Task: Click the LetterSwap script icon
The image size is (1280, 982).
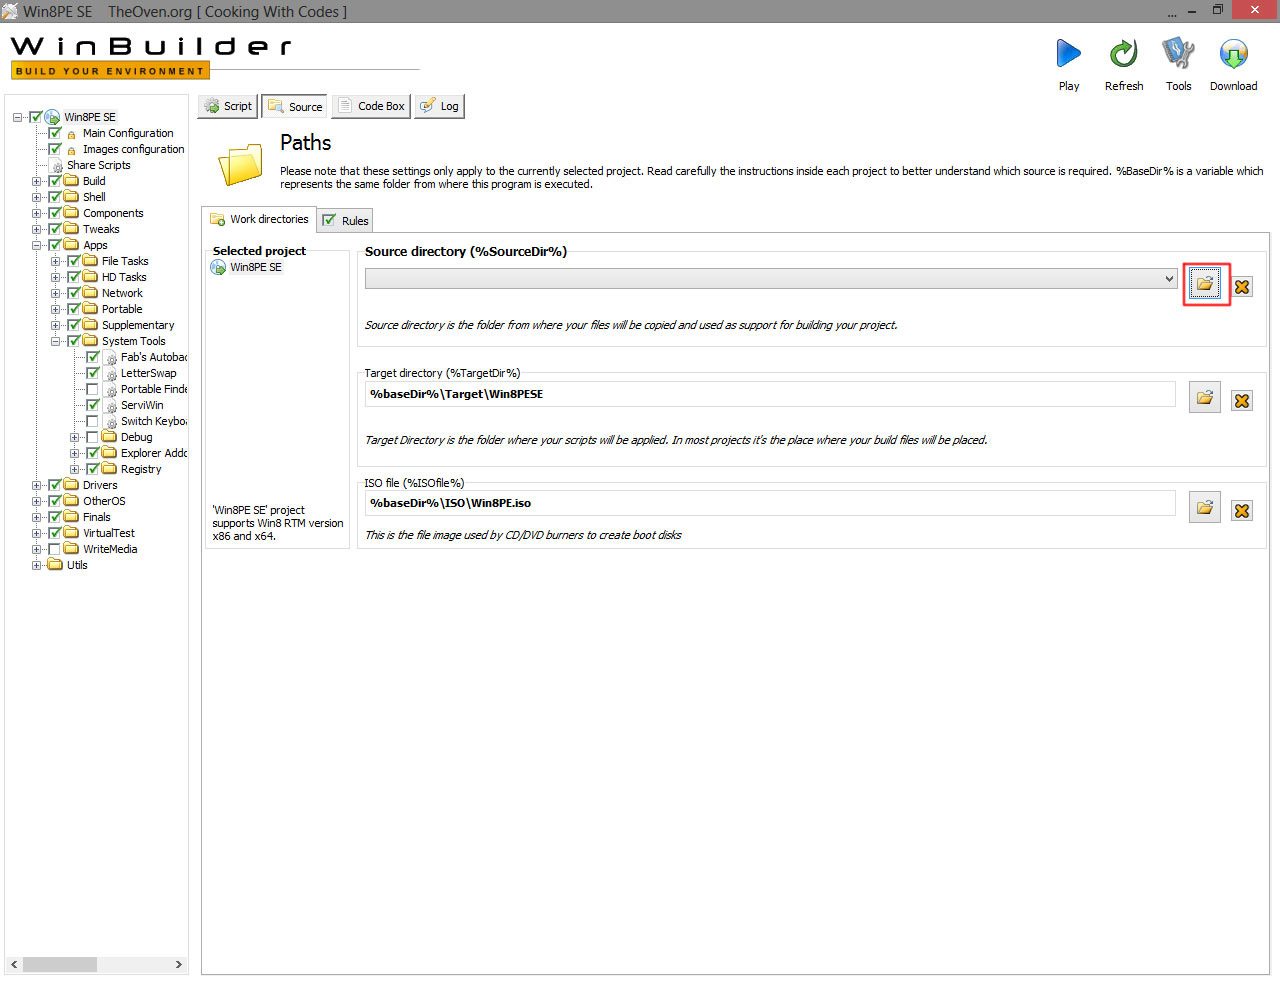Action: 111,374
